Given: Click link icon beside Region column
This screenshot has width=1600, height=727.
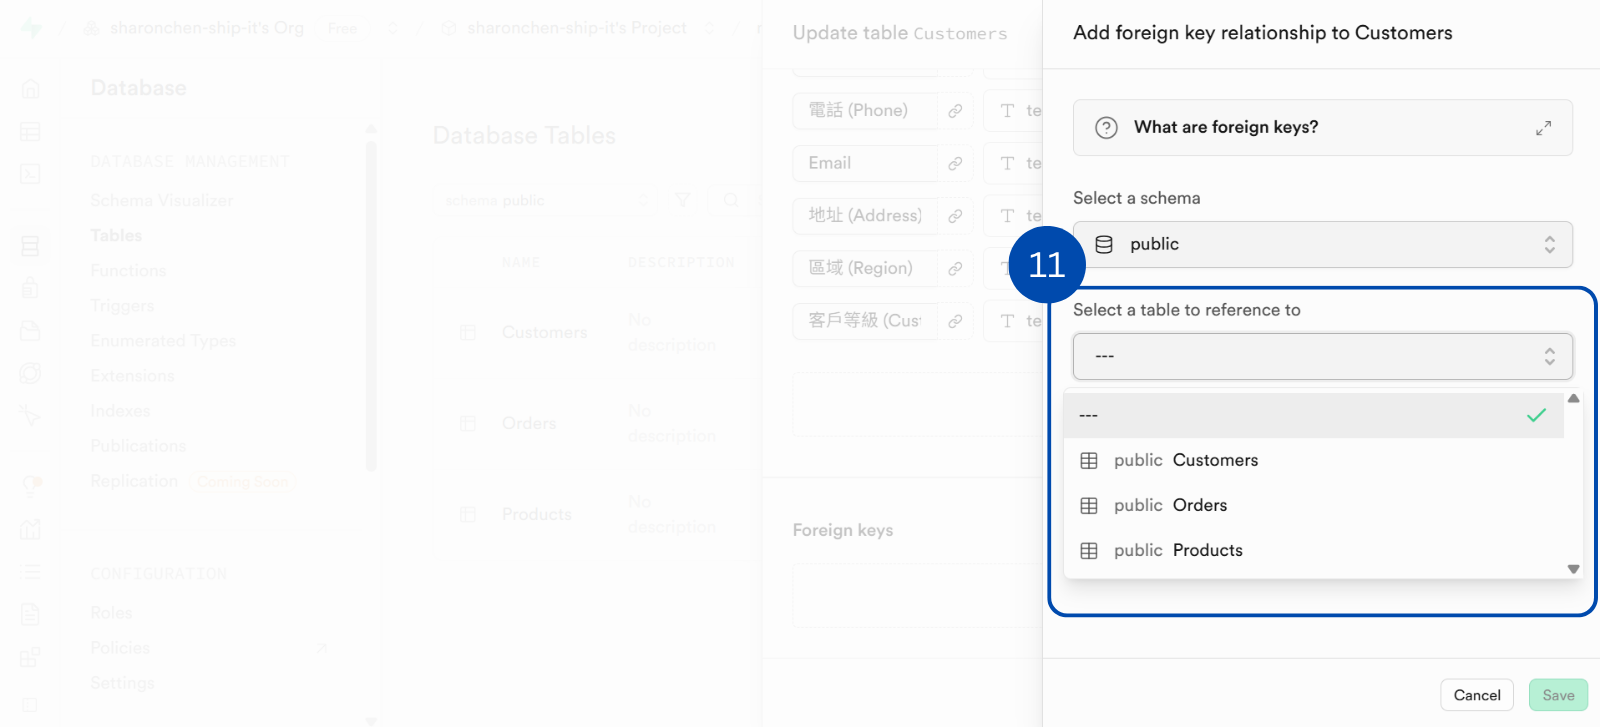Looking at the screenshot, I should tap(955, 268).
